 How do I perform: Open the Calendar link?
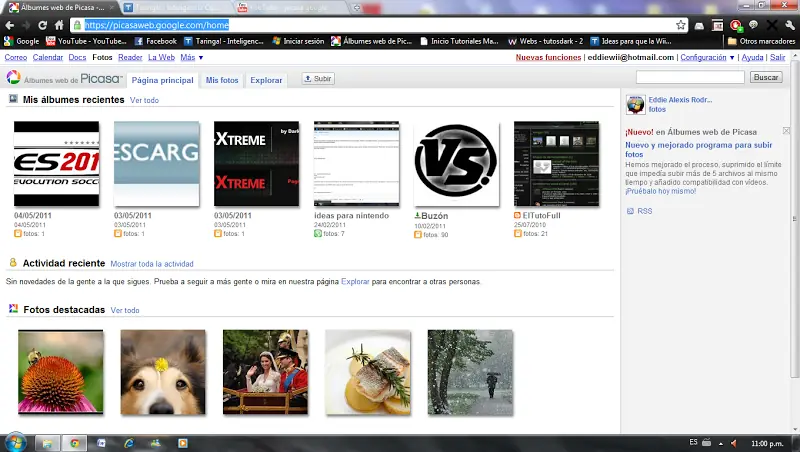coord(48,58)
